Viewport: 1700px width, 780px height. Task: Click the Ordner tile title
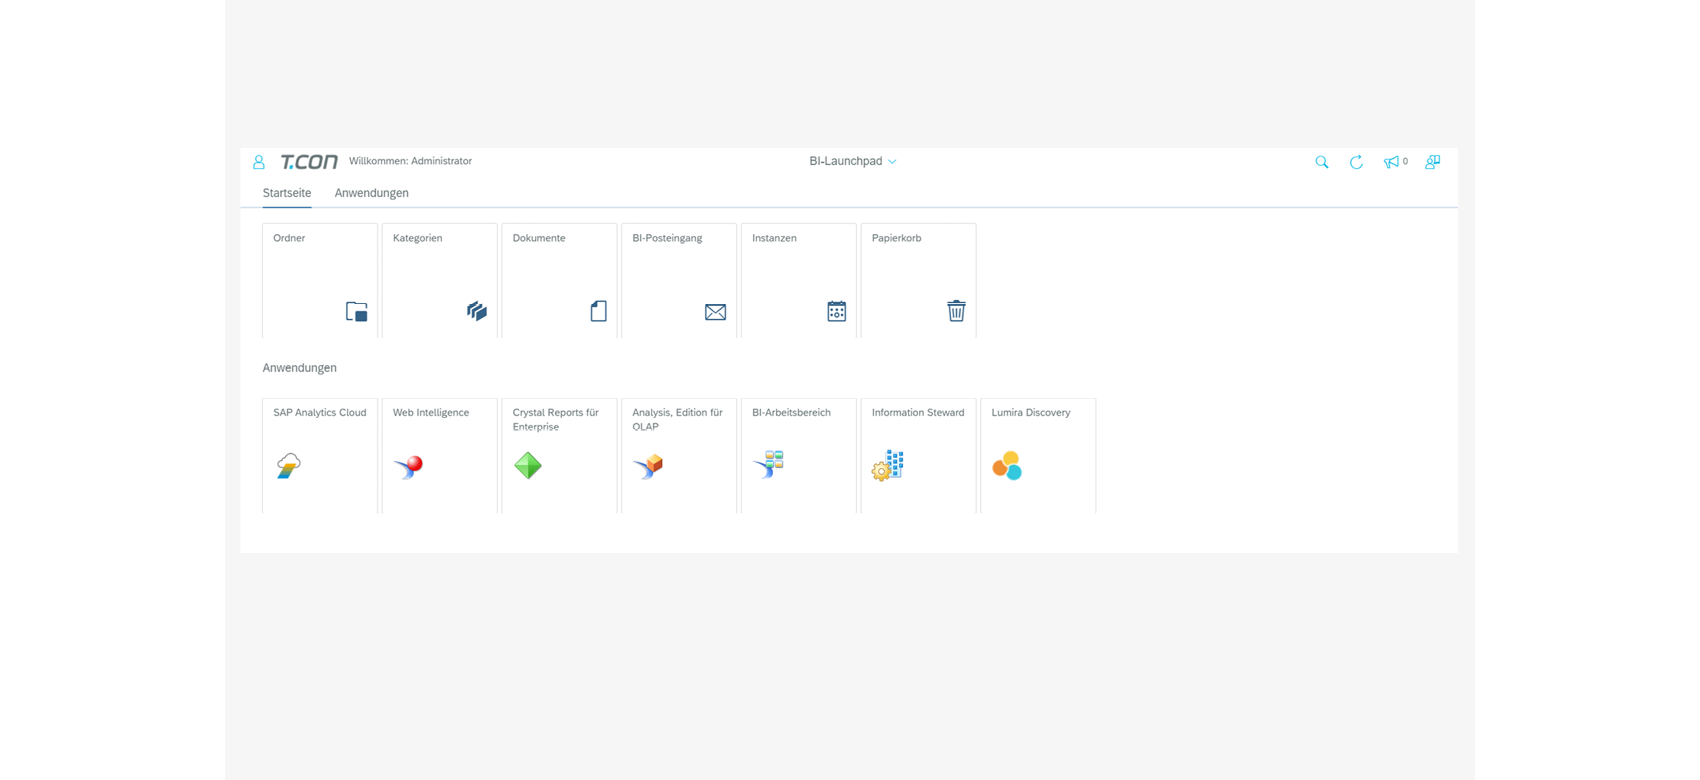click(289, 238)
